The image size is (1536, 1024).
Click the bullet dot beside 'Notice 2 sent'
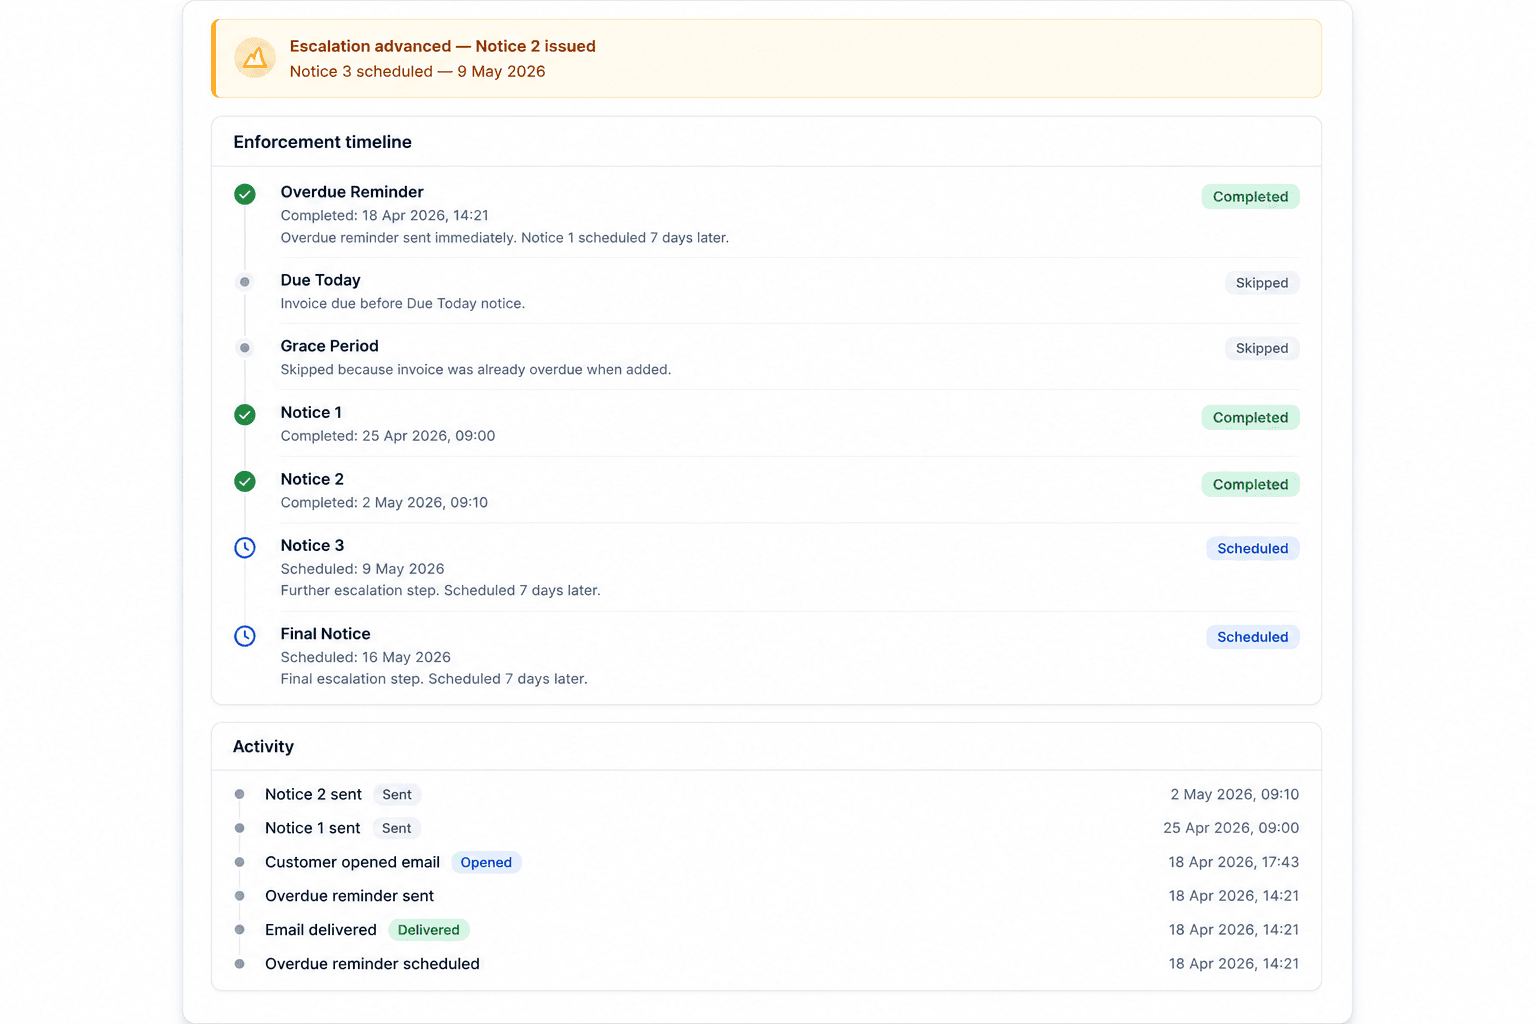point(239,794)
